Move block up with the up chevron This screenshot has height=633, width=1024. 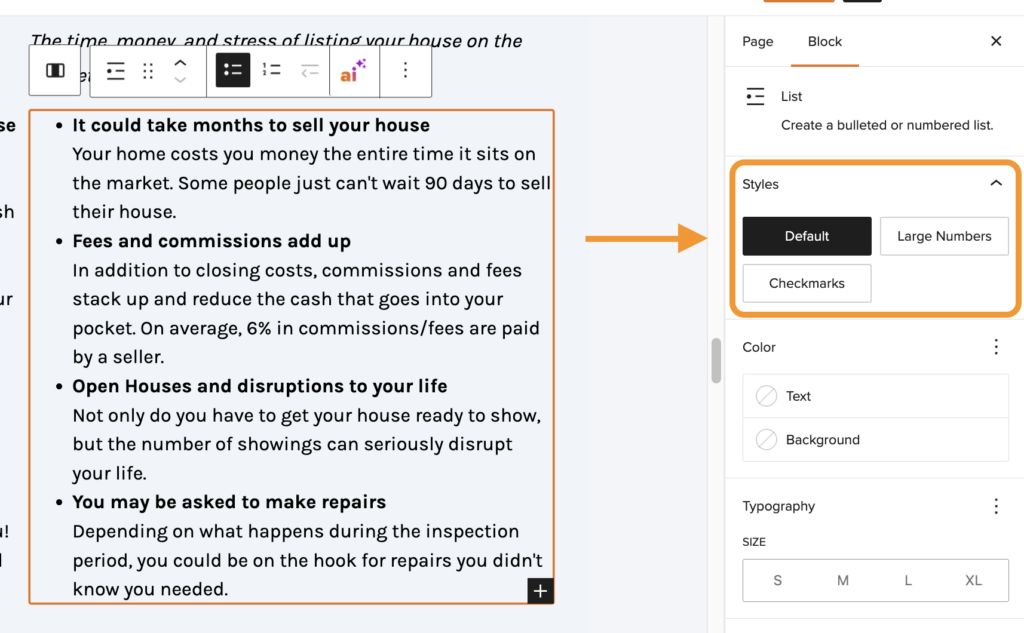(180, 63)
